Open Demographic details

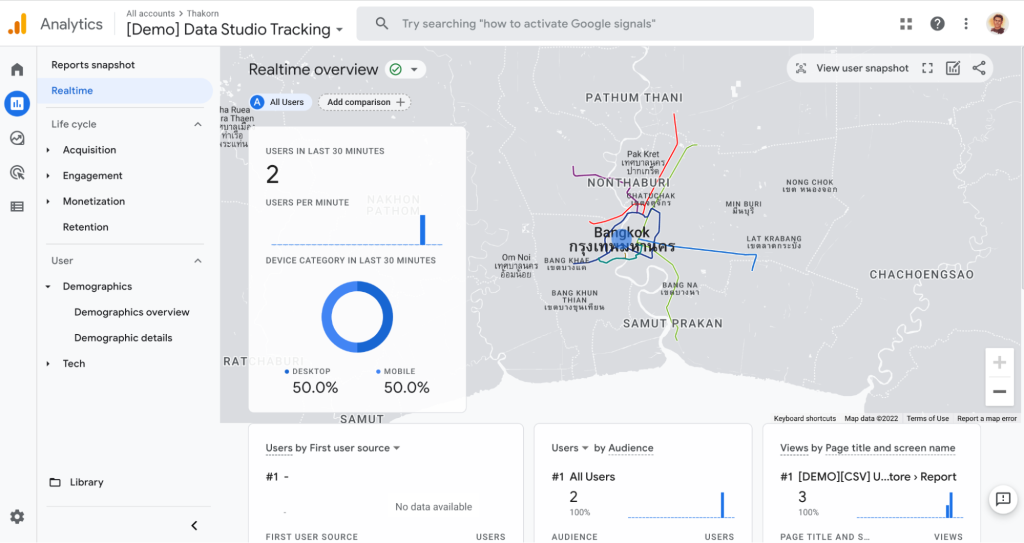pyautogui.click(x=123, y=338)
